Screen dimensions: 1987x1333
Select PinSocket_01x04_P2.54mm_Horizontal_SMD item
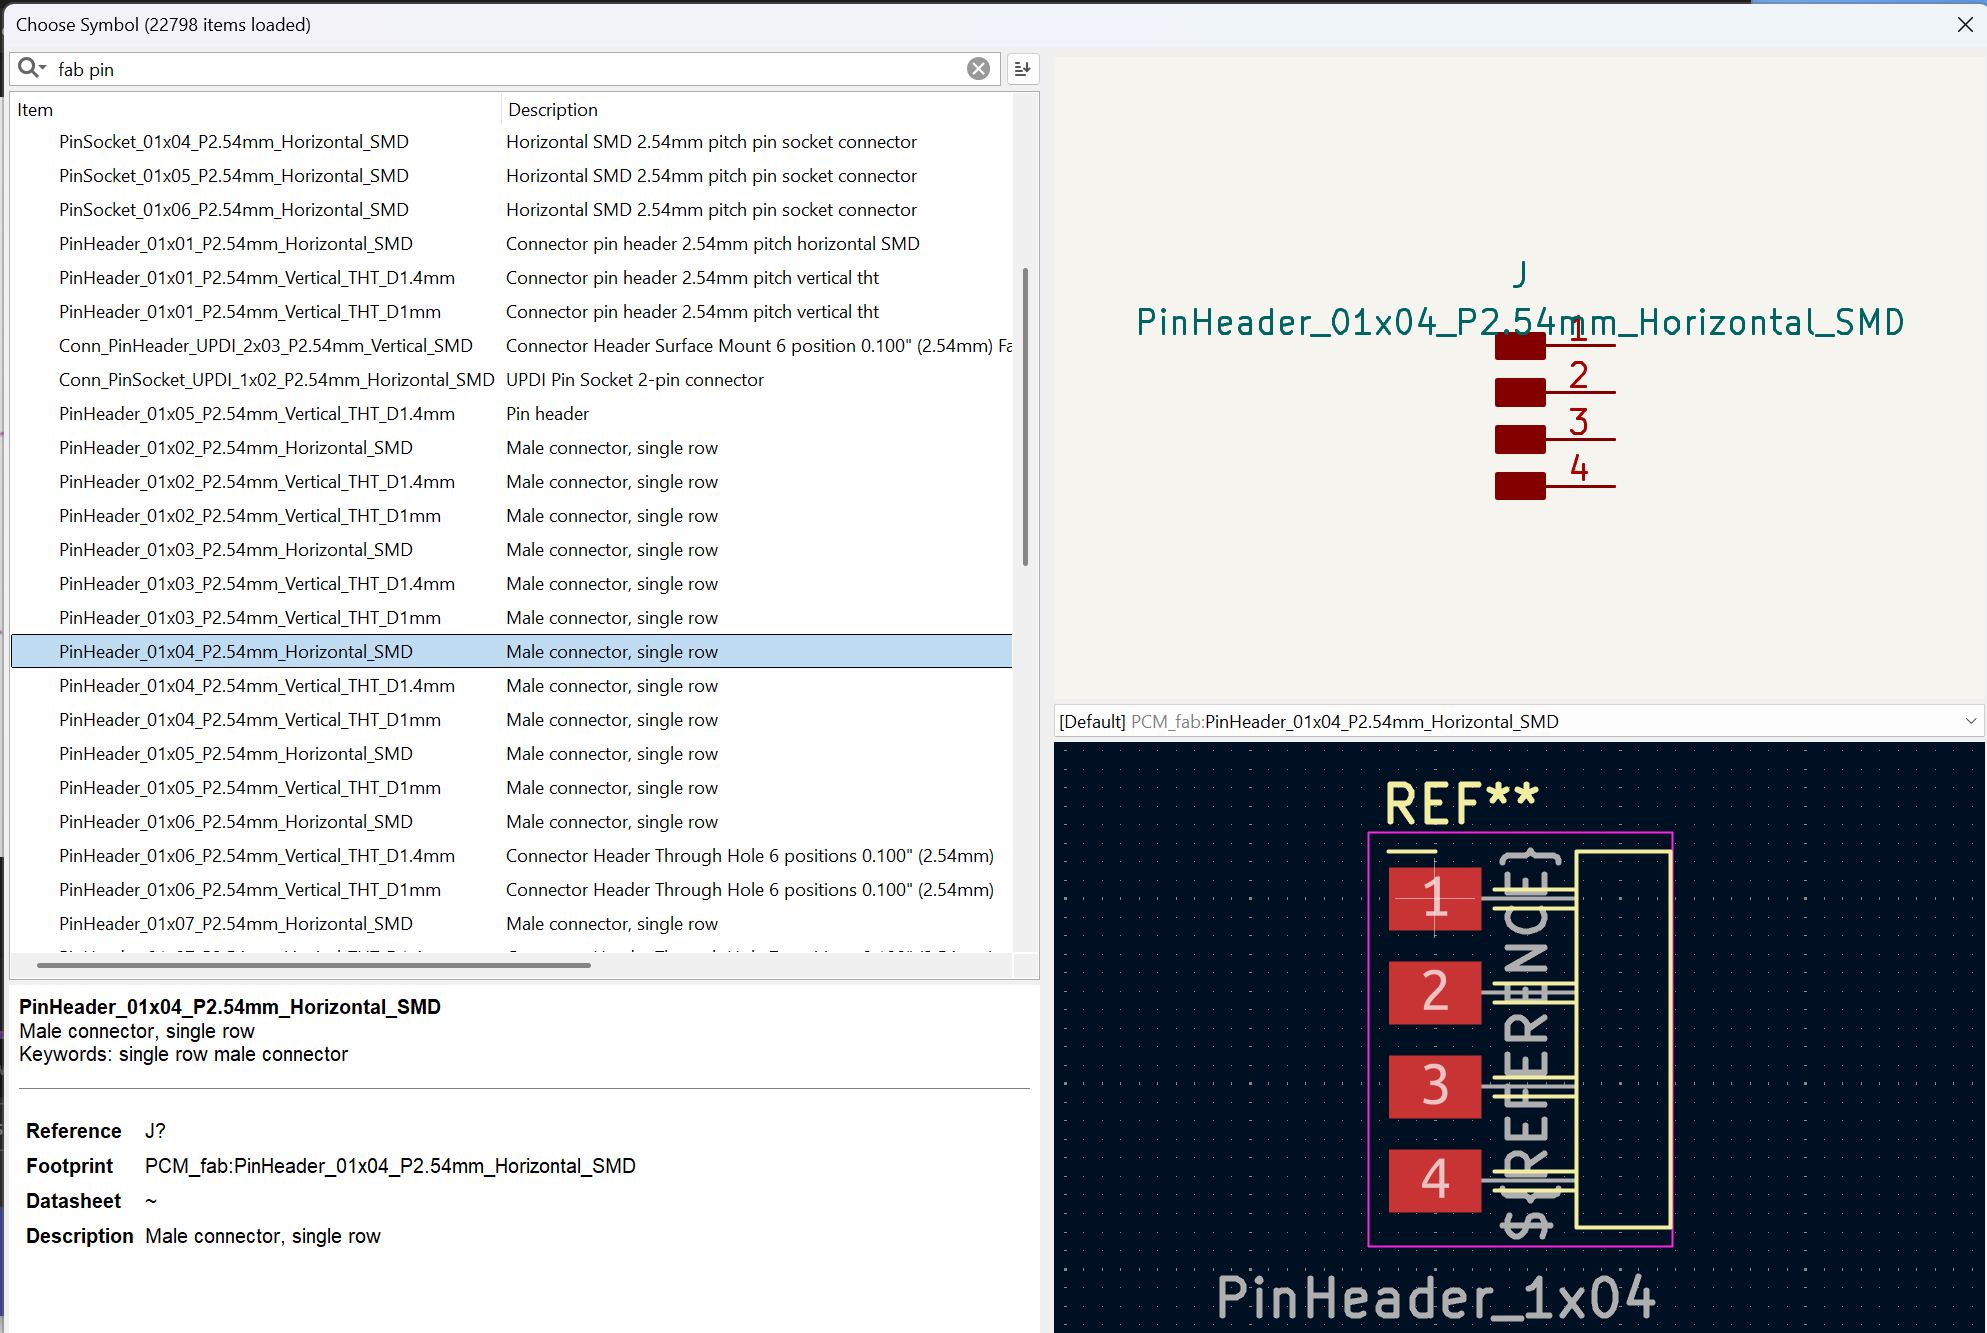point(233,142)
